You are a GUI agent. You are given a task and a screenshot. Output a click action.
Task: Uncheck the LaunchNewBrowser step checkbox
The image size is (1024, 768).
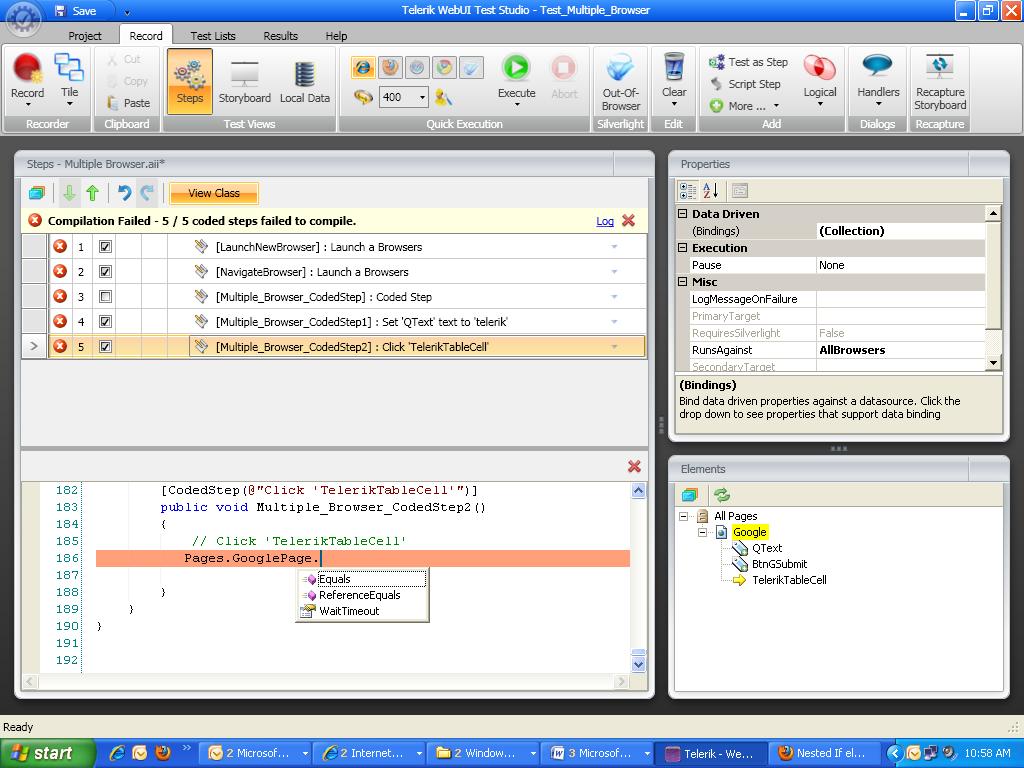point(105,247)
